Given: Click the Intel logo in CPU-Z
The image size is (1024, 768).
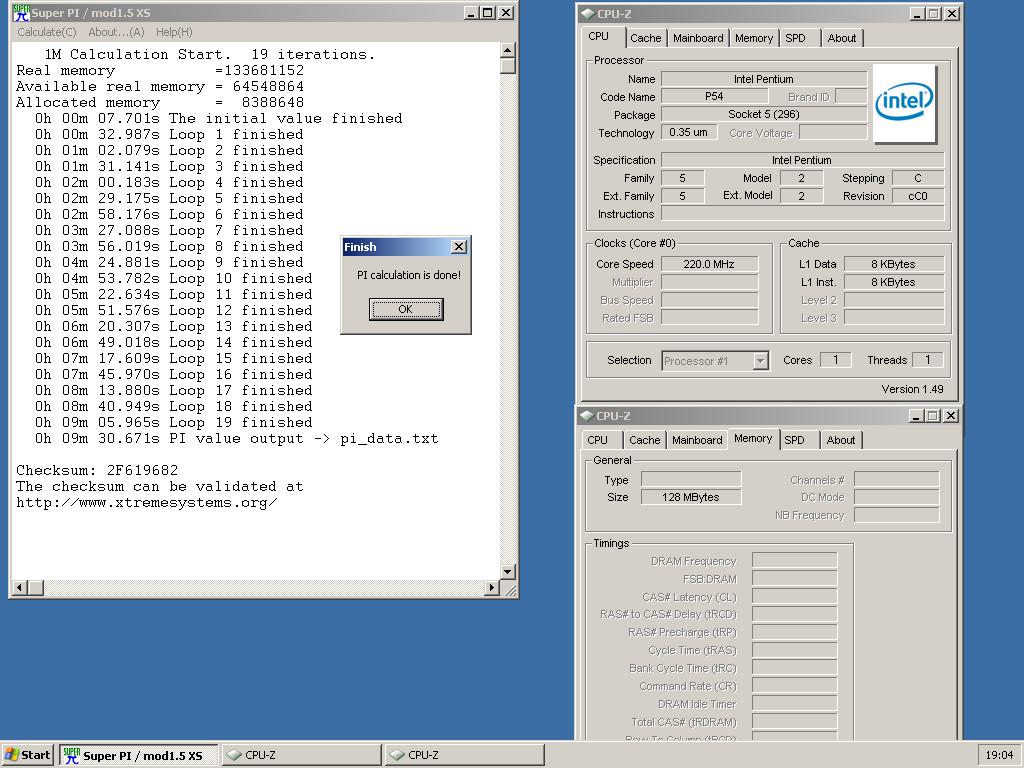Looking at the screenshot, I should tap(904, 103).
